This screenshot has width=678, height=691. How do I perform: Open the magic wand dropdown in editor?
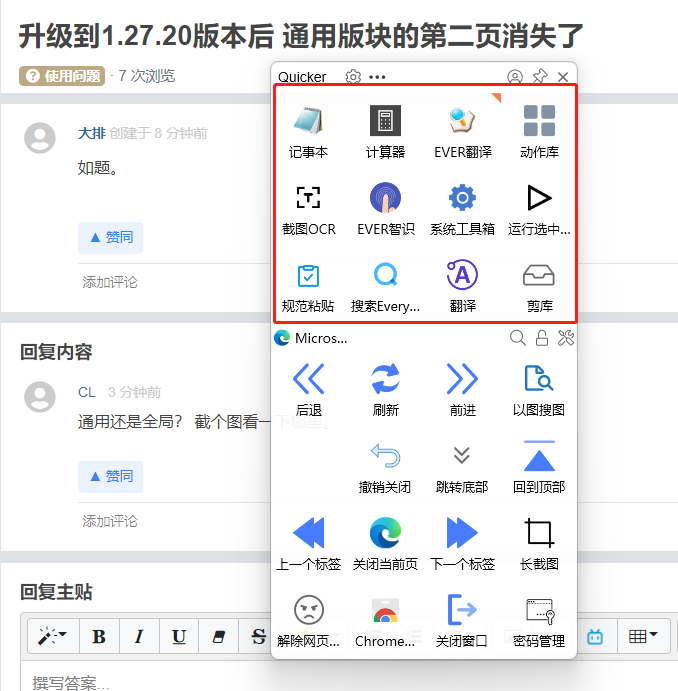(53, 636)
